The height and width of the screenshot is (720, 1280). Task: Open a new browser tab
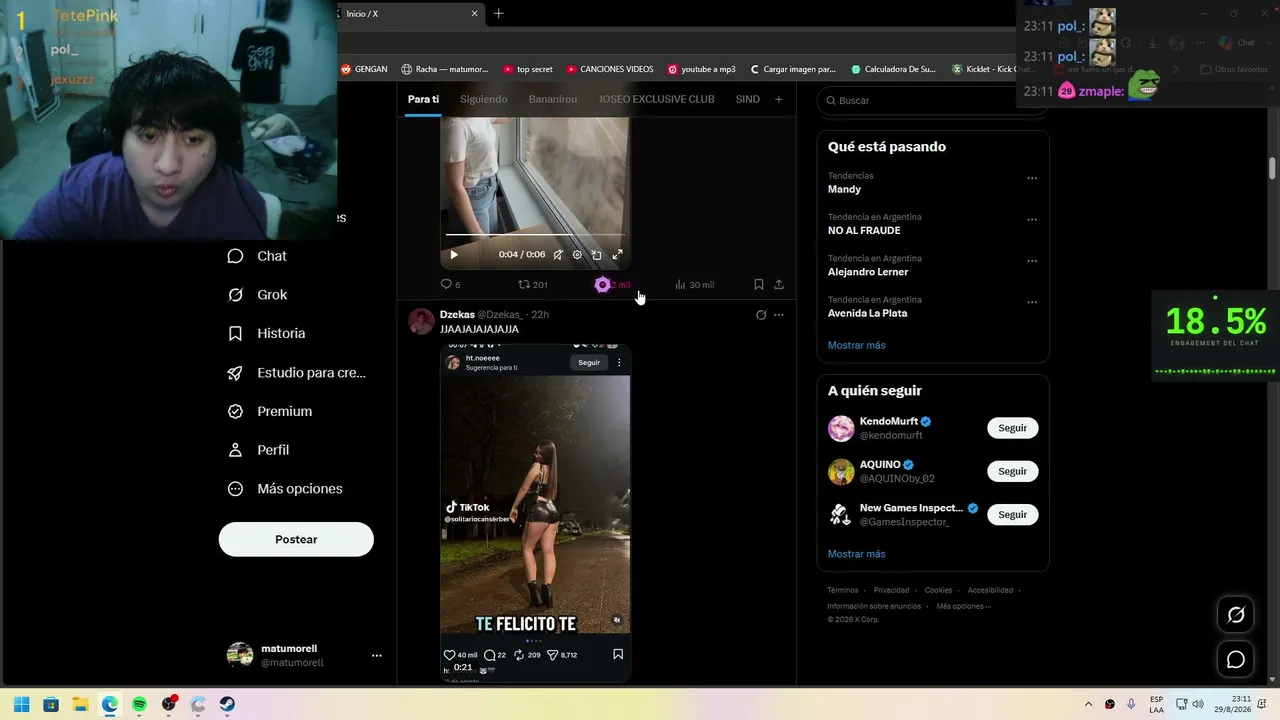(x=498, y=13)
